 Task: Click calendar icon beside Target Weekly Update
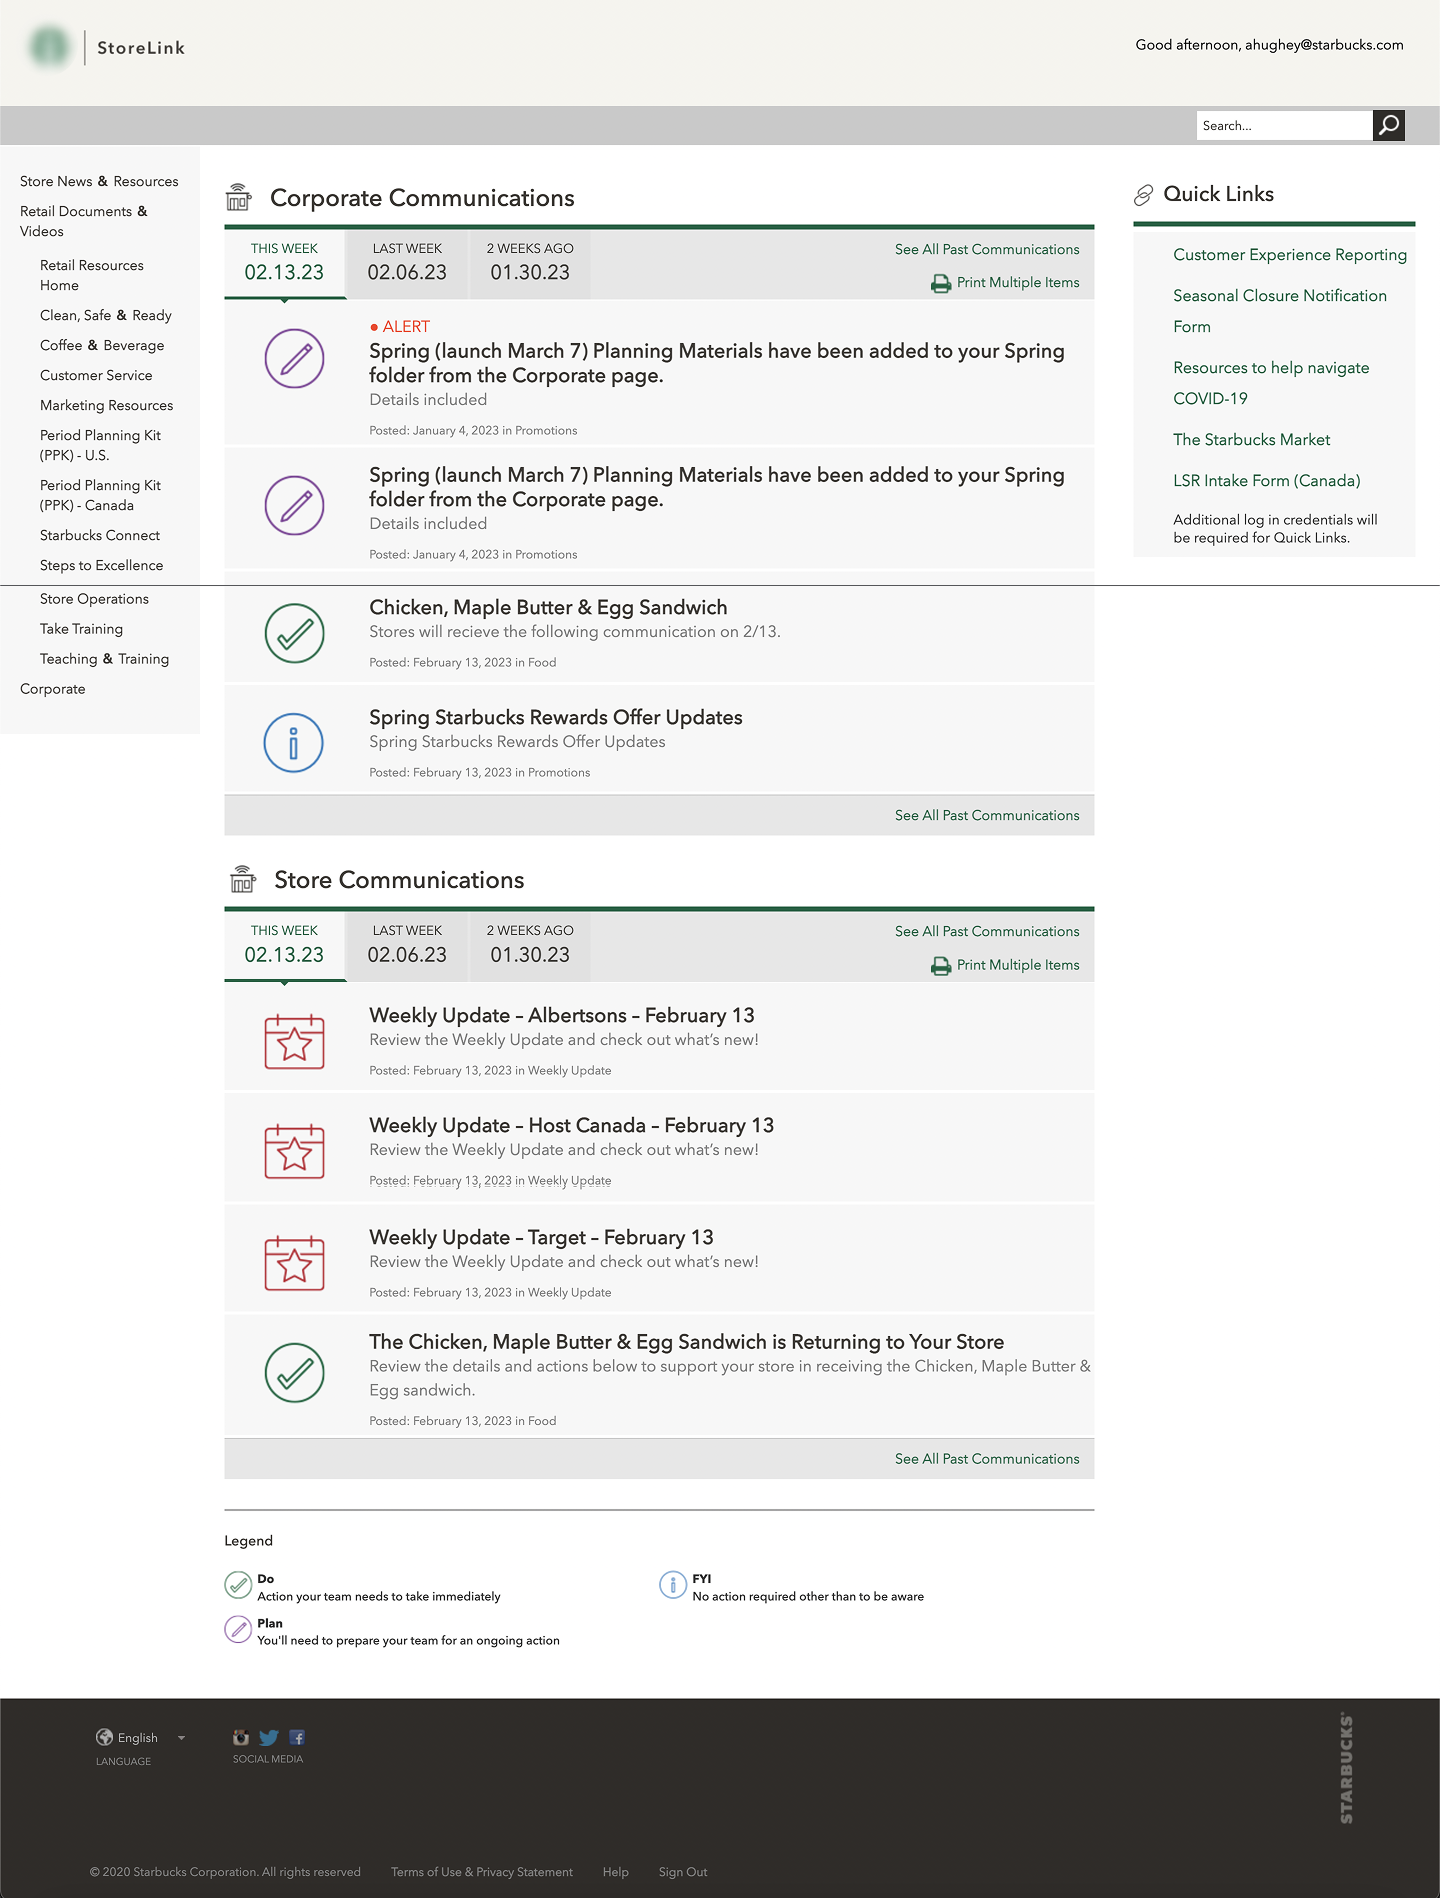click(294, 1263)
